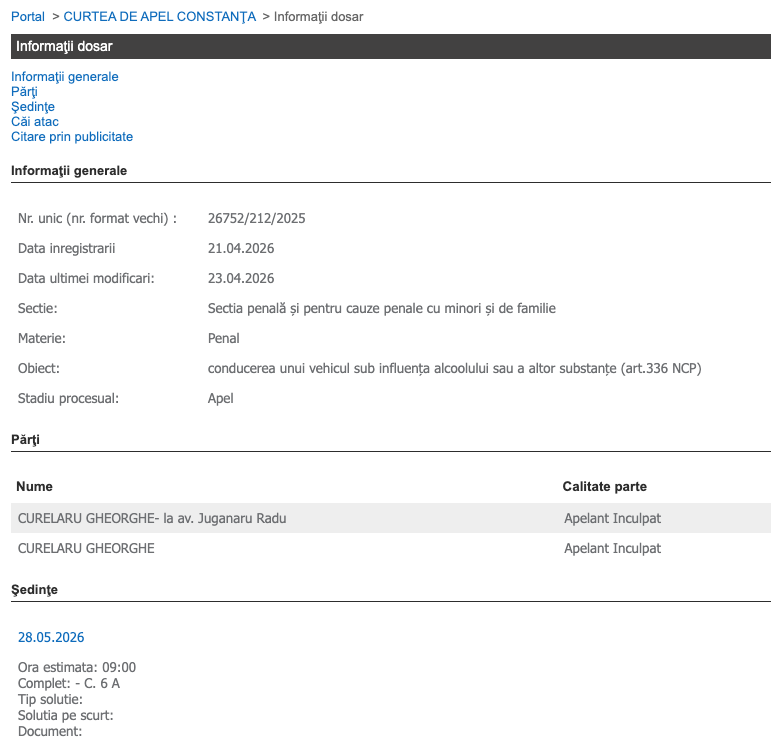Go to the Ședințe navigation link

tap(32, 107)
